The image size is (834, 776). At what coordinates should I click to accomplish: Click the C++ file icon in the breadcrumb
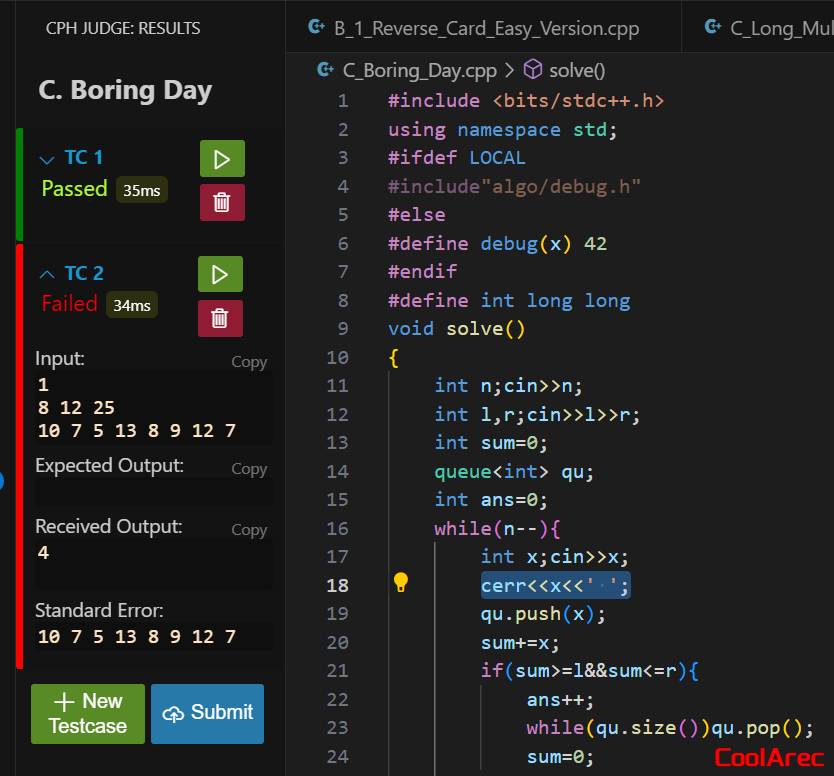[325, 70]
